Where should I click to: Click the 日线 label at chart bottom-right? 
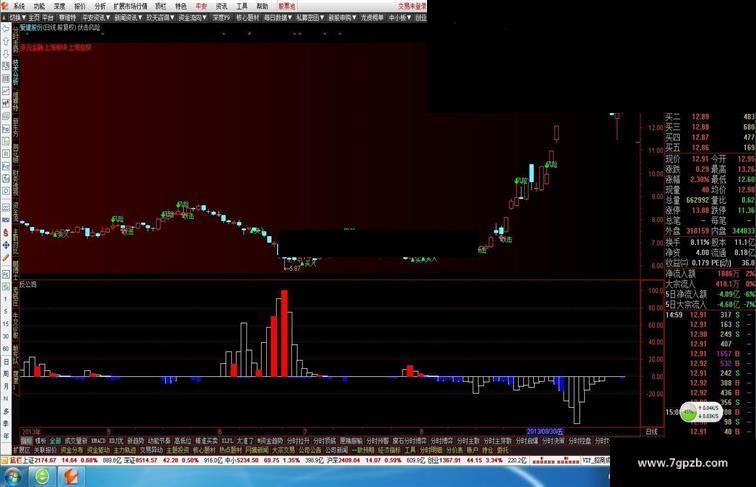click(x=651, y=432)
